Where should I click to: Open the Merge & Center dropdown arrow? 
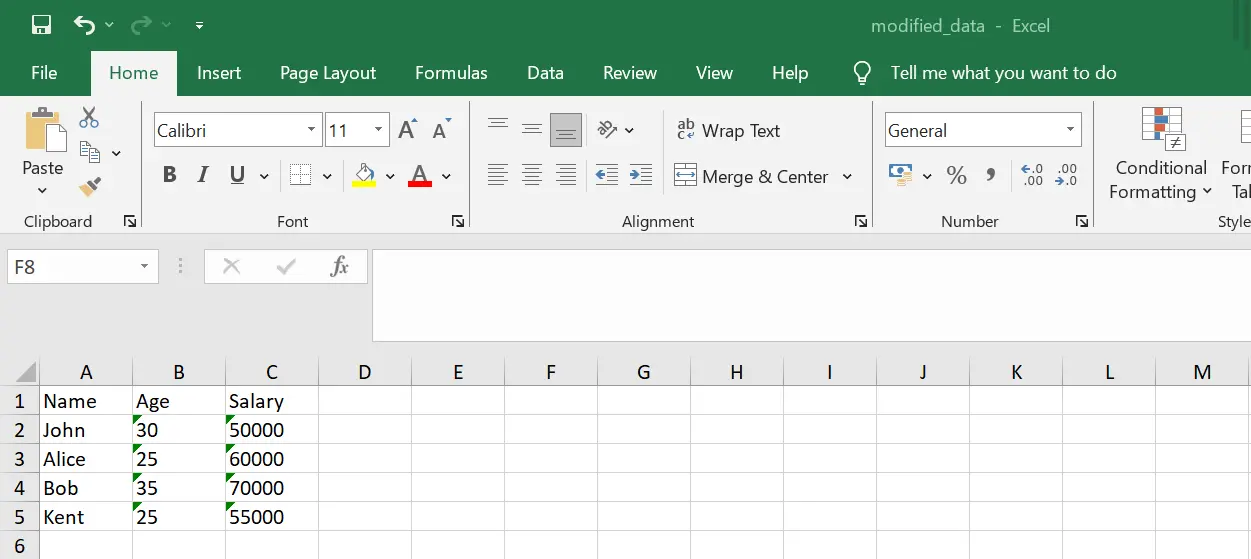click(x=847, y=176)
